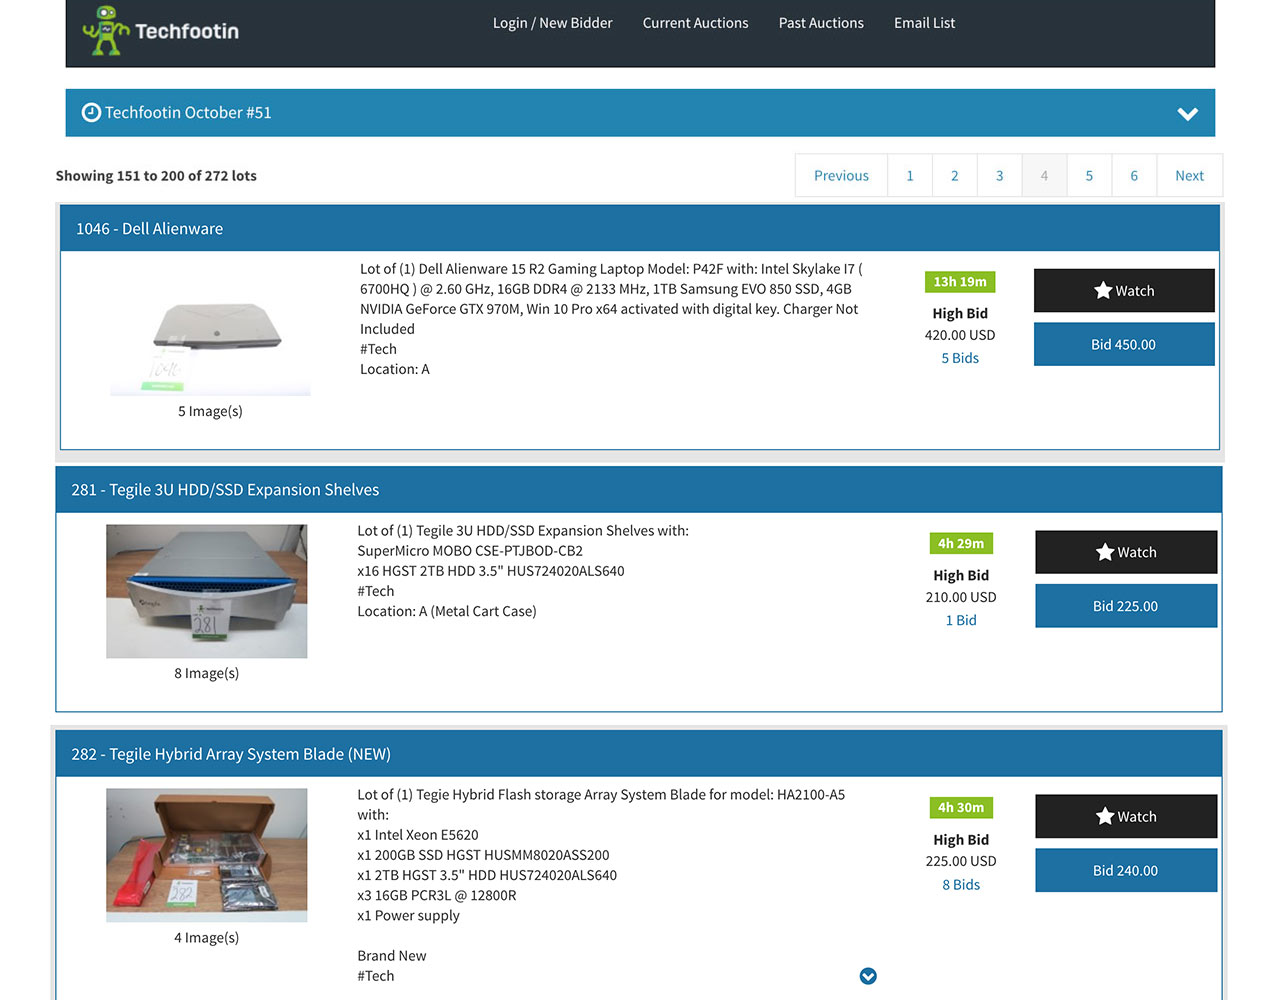Click 'SuperMicro MOBO CSE-PTJBOD-CB2' line
This screenshot has height=1000, width=1280.
[470, 551]
